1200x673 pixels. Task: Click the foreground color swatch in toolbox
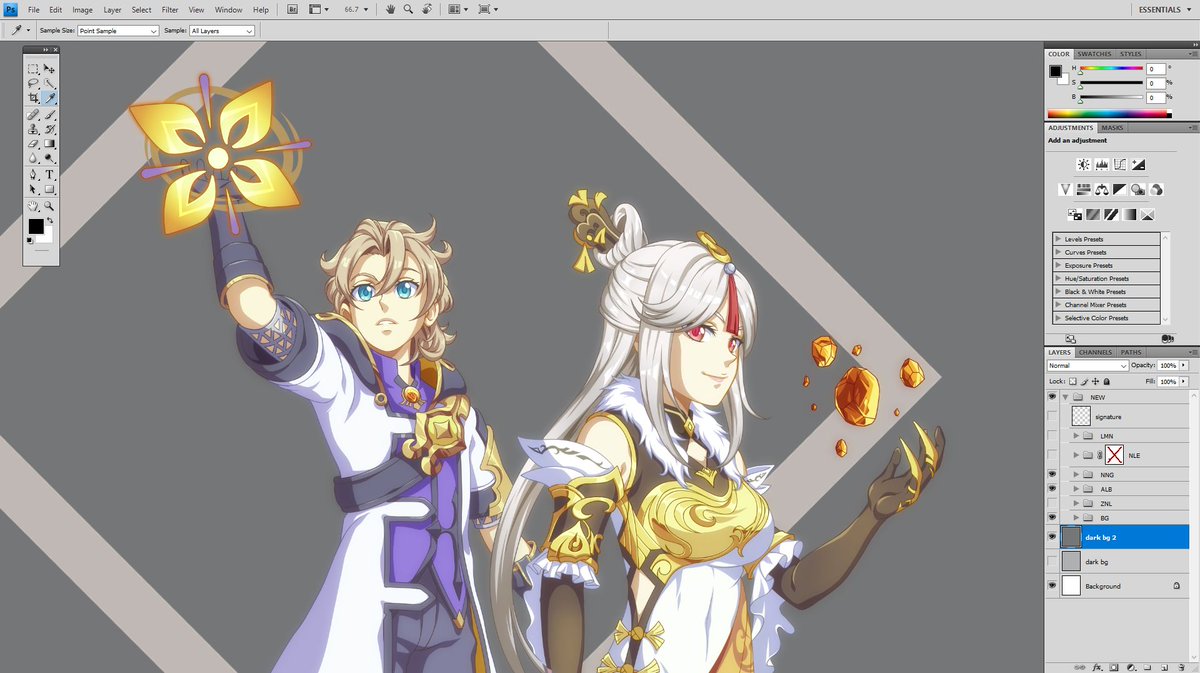point(36,227)
